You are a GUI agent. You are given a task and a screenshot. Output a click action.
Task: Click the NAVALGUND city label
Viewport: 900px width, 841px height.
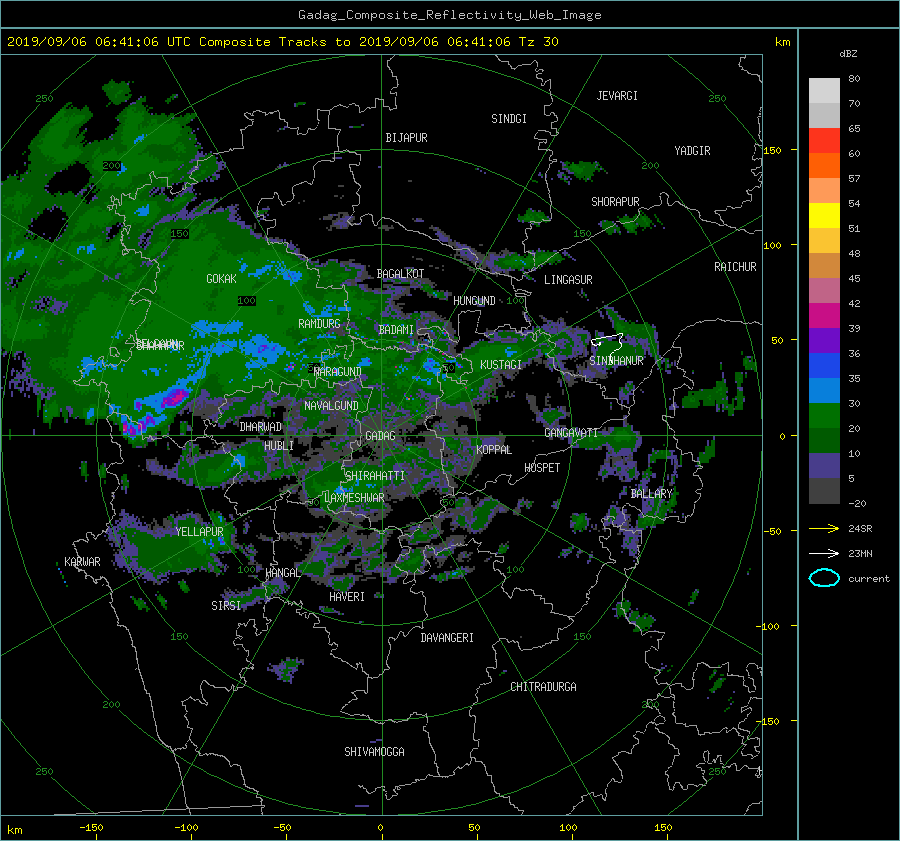point(331,406)
